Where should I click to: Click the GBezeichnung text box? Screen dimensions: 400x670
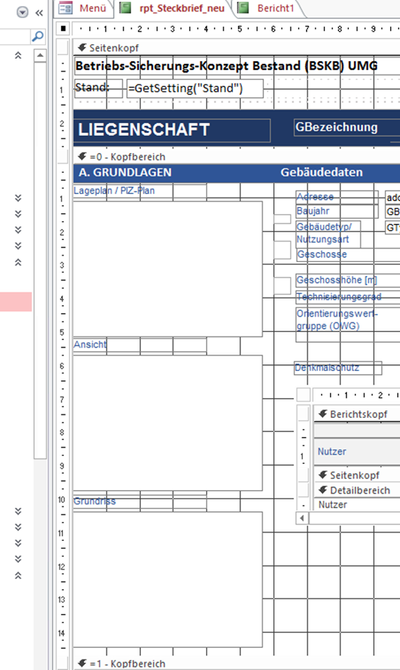[x=347, y=128]
